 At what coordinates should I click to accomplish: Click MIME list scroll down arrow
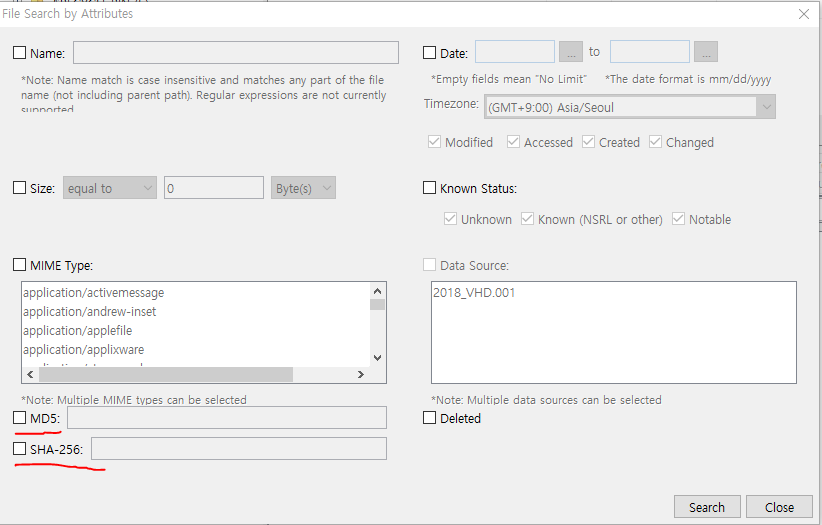click(377, 358)
